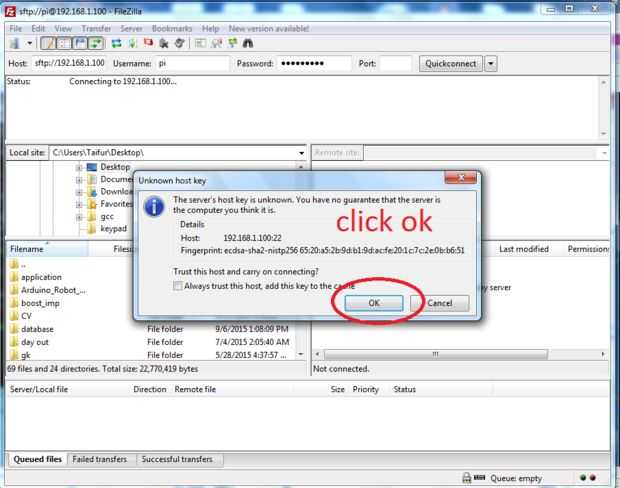Image resolution: width=620 pixels, height=488 pixels.
Task: Click the boost_imp folder icon
Action: tap(14, 303)
